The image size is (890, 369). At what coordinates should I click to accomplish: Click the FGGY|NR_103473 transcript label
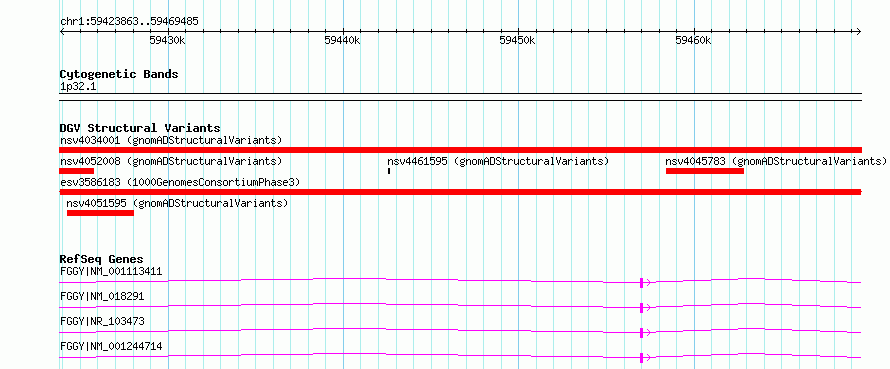pos(102,321)
